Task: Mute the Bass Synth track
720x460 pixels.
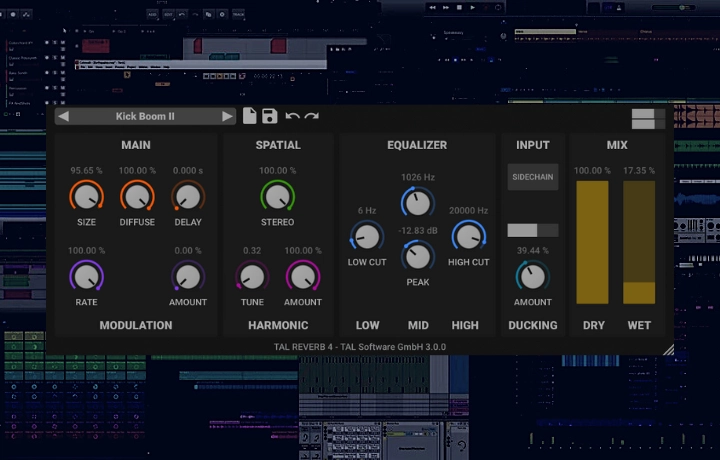Action: 62,73
